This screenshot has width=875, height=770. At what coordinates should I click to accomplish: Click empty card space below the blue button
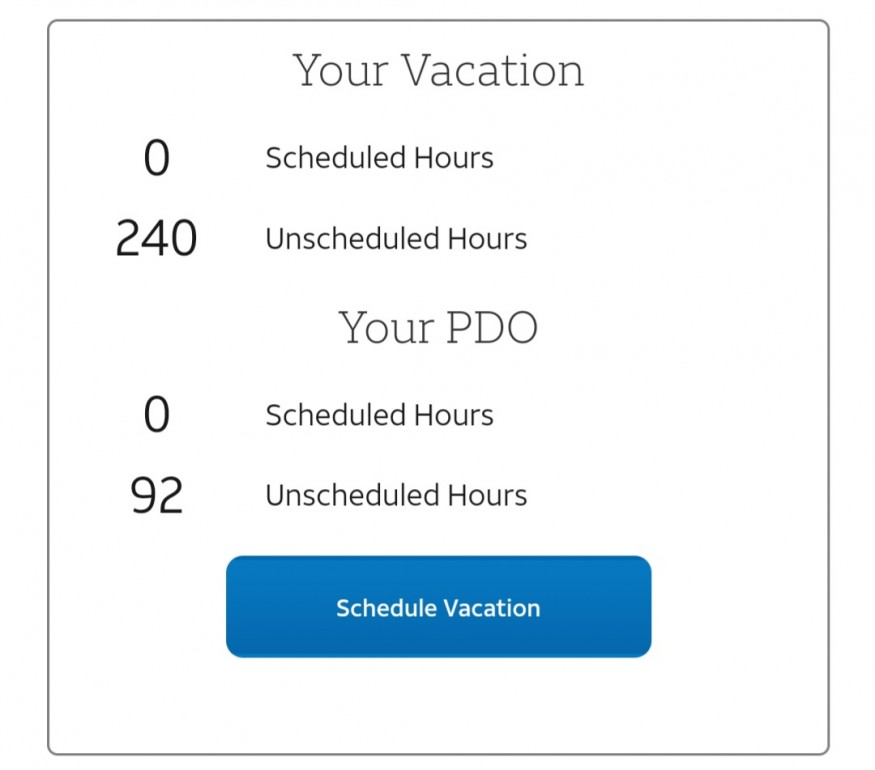tap(438, 705)
